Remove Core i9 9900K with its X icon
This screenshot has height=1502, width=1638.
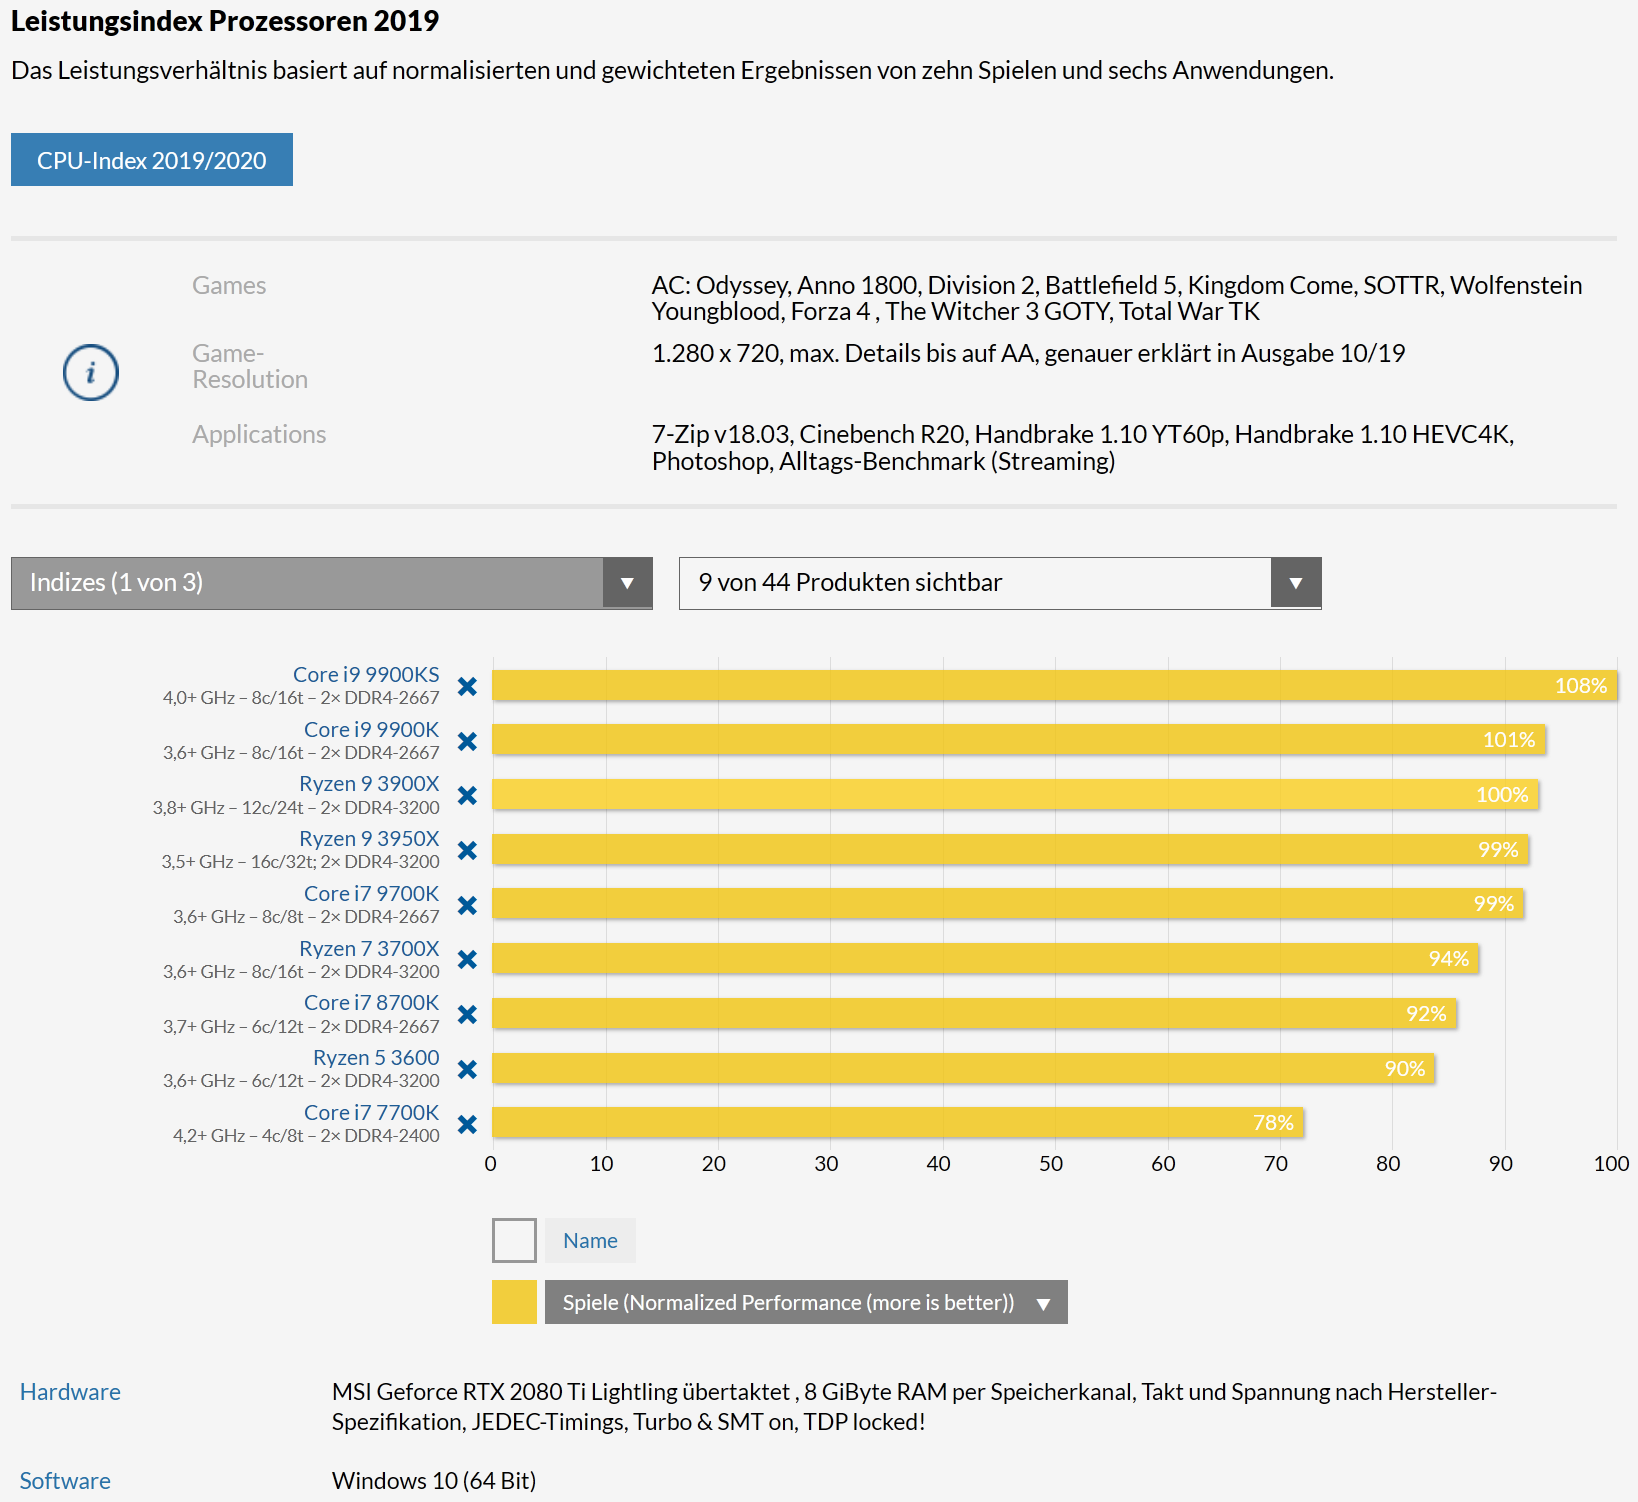(467, 741)
